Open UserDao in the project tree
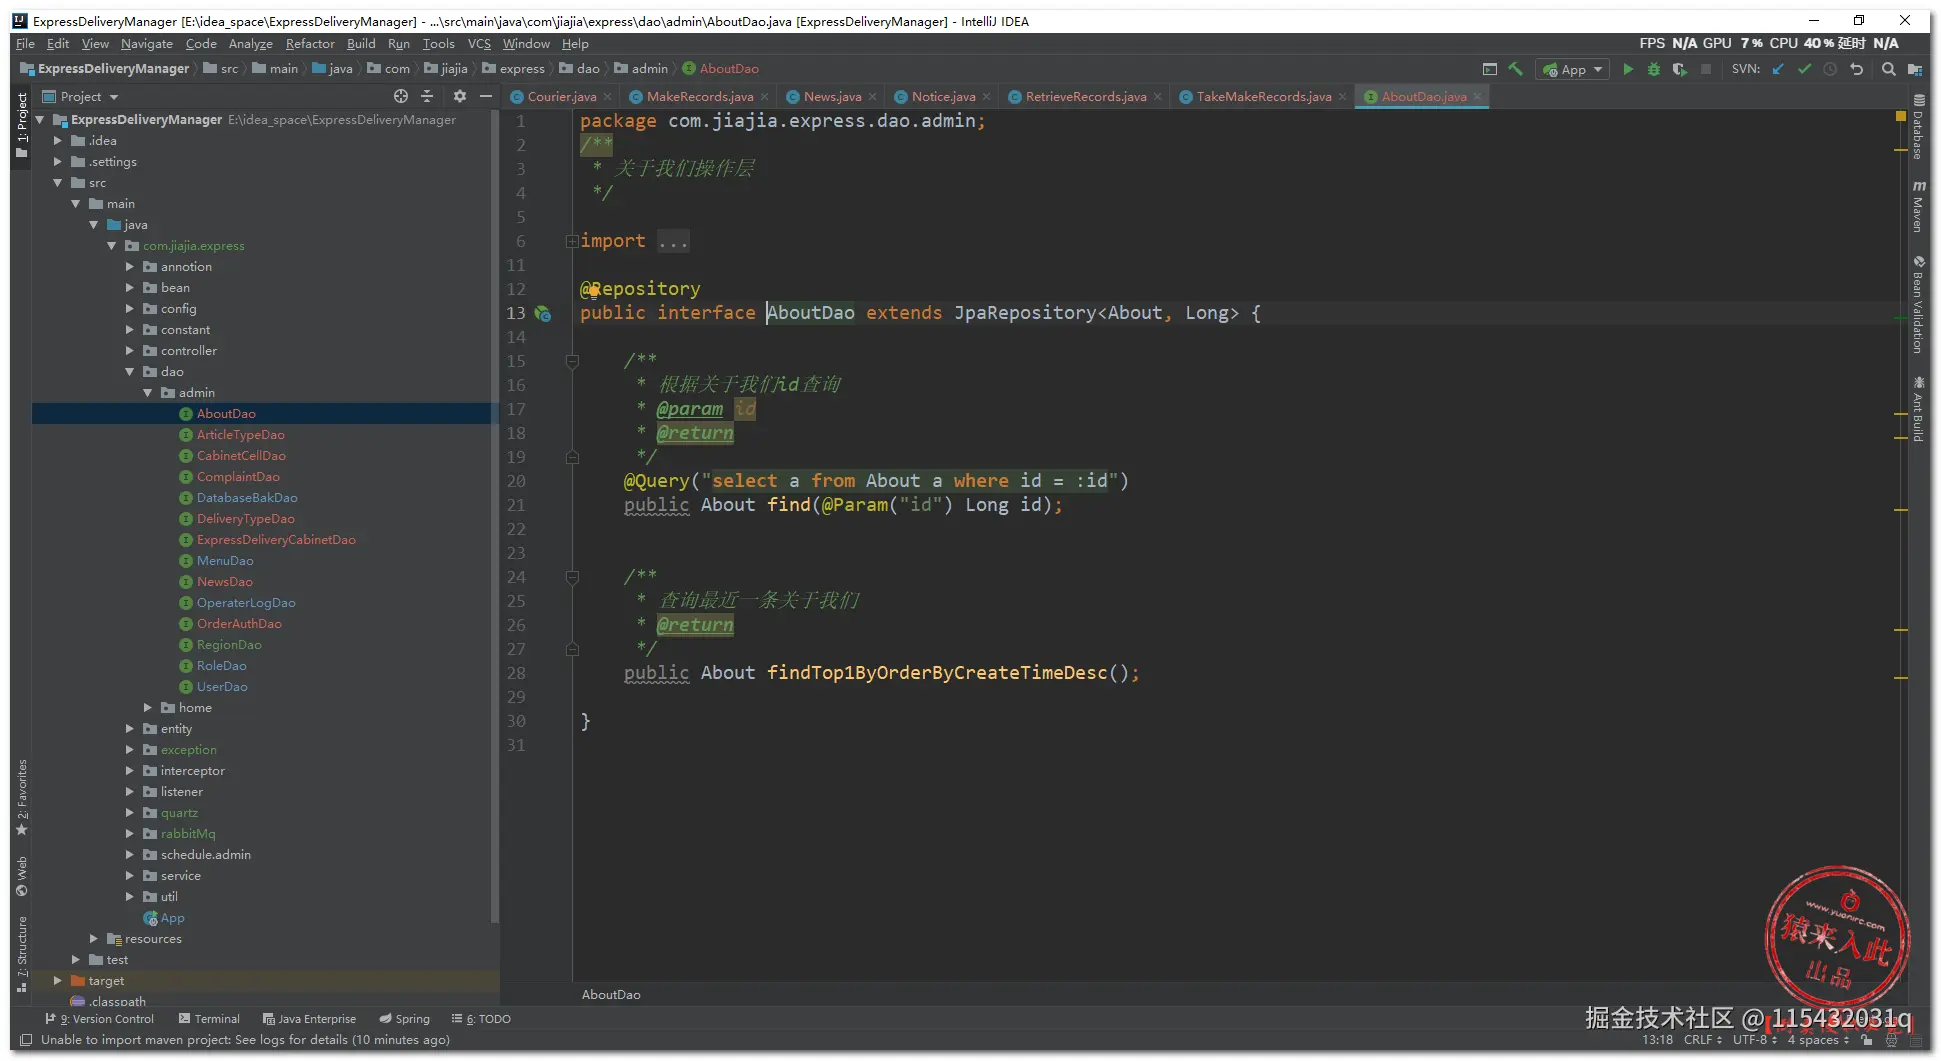This screenshot has height=1061, width=1941. point(222,687)
